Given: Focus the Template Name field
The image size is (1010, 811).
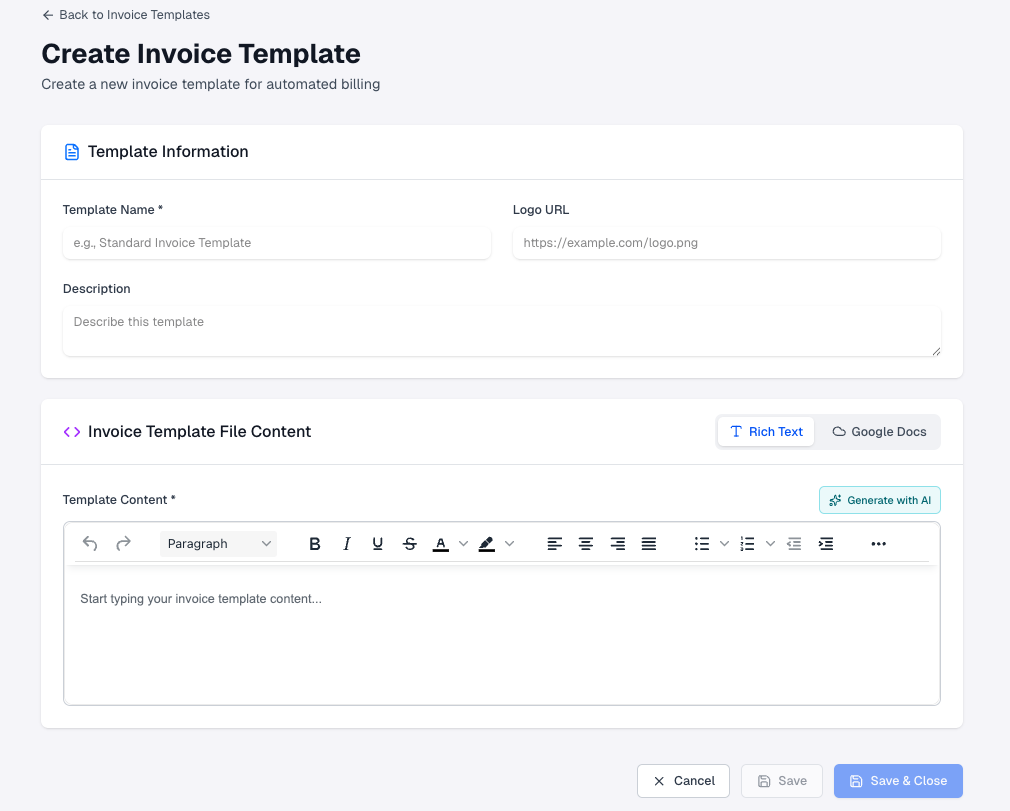Looking at the screenshot, I should coord(277,243).
